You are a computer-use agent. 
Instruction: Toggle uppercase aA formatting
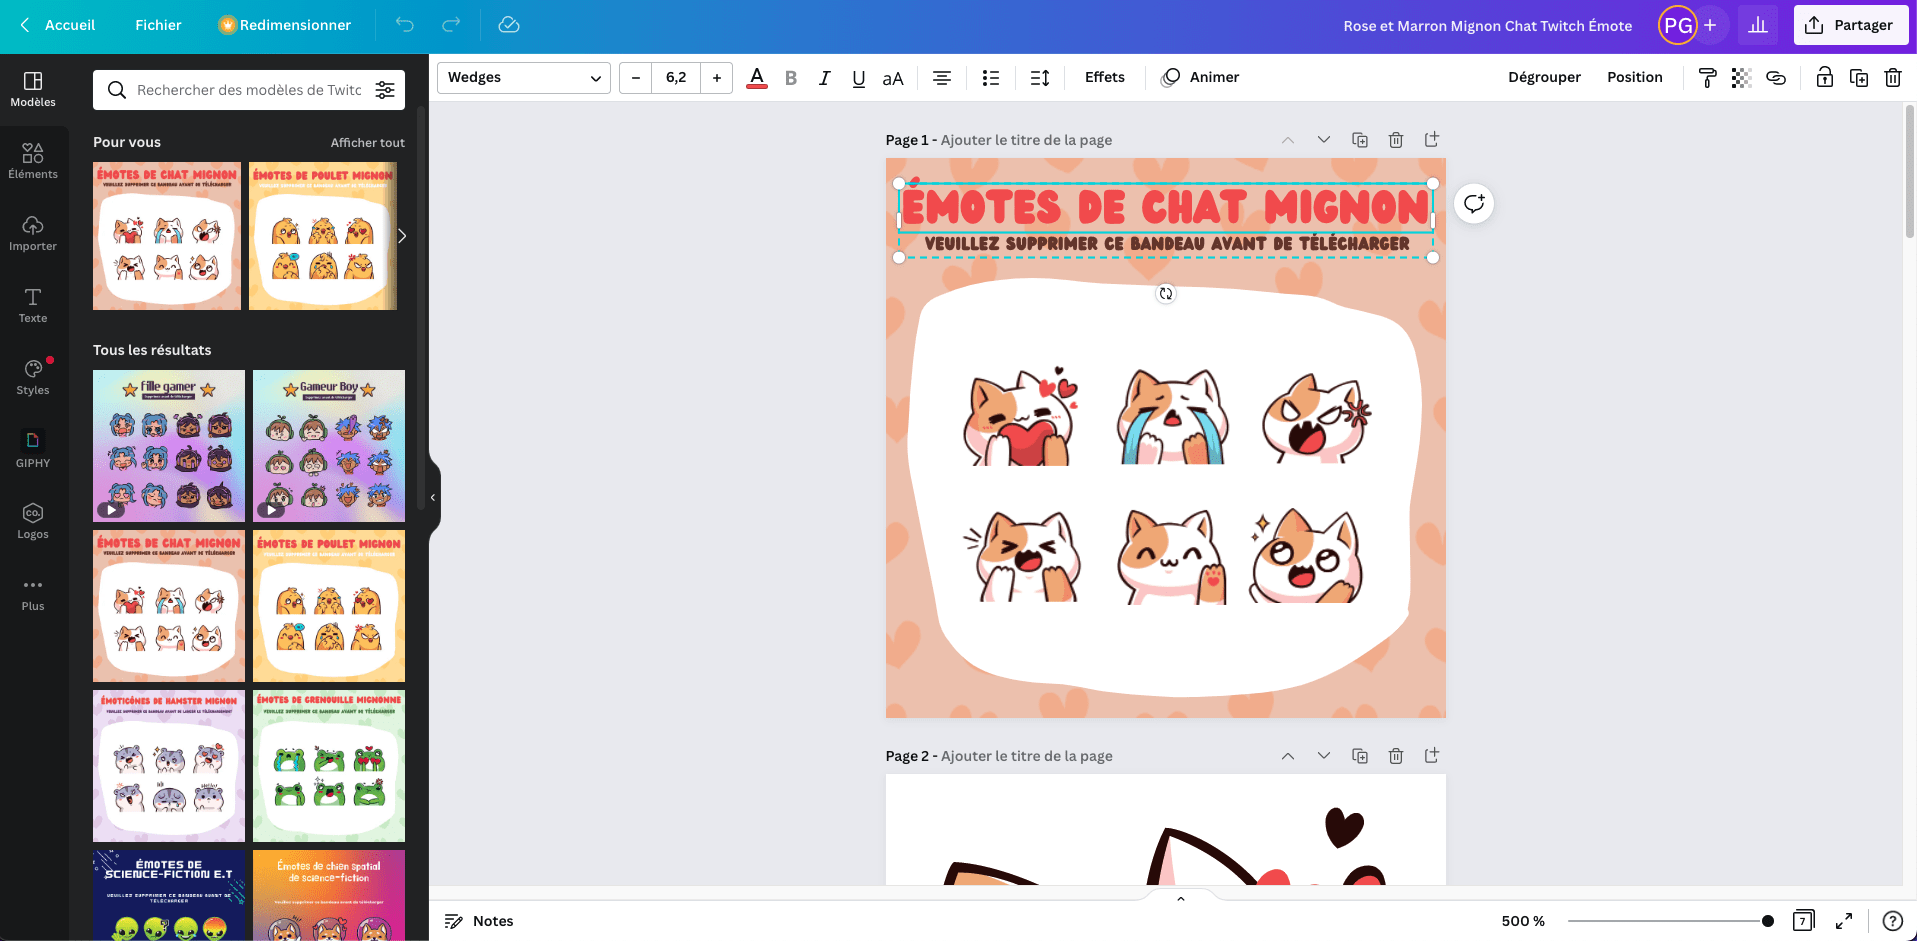click(893, 78)
